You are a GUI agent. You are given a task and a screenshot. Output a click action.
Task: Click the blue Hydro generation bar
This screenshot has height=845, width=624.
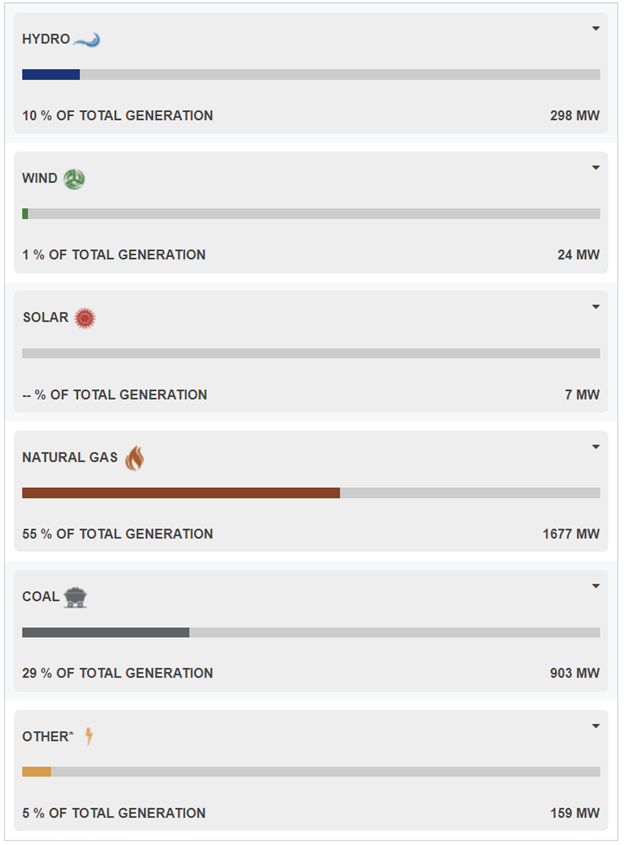click(x=51, y=75)
